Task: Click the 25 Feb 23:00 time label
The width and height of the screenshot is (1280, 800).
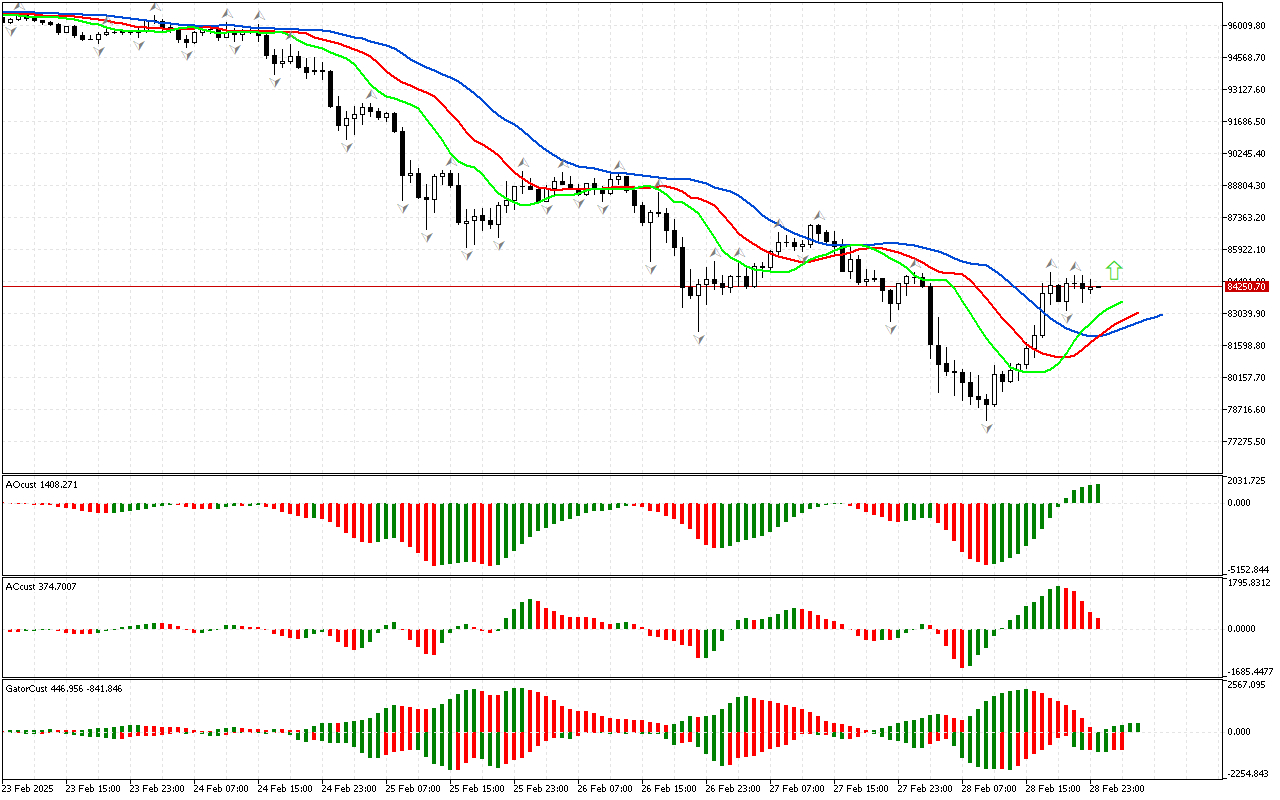Action: [x=541, y=789]
